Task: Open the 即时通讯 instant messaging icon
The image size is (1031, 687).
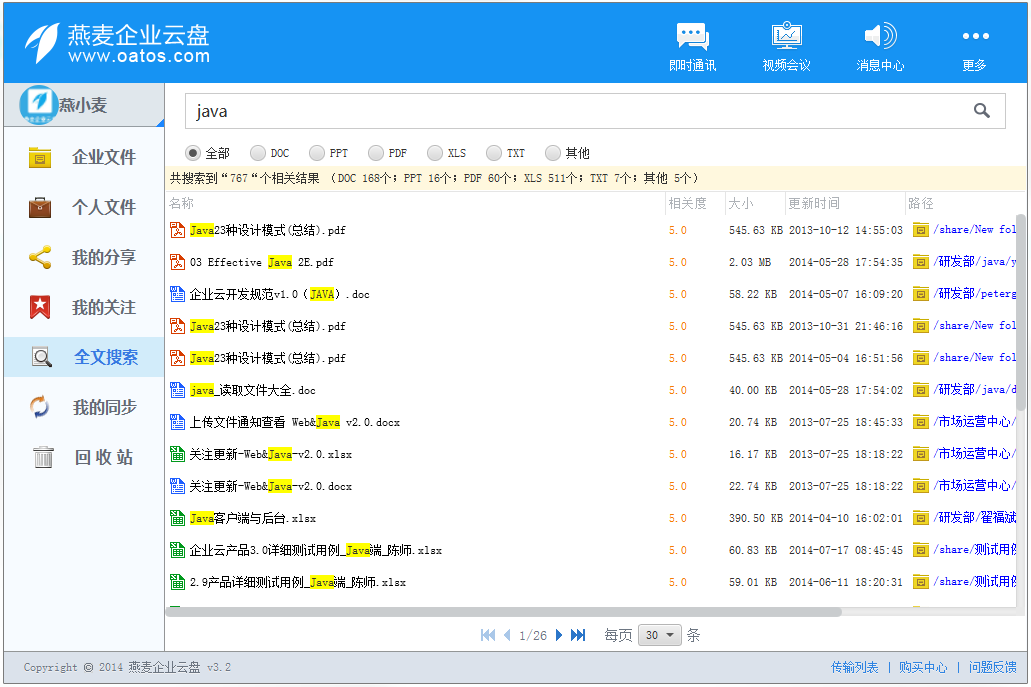Action: pyautogui.click(x=692, y=37)
